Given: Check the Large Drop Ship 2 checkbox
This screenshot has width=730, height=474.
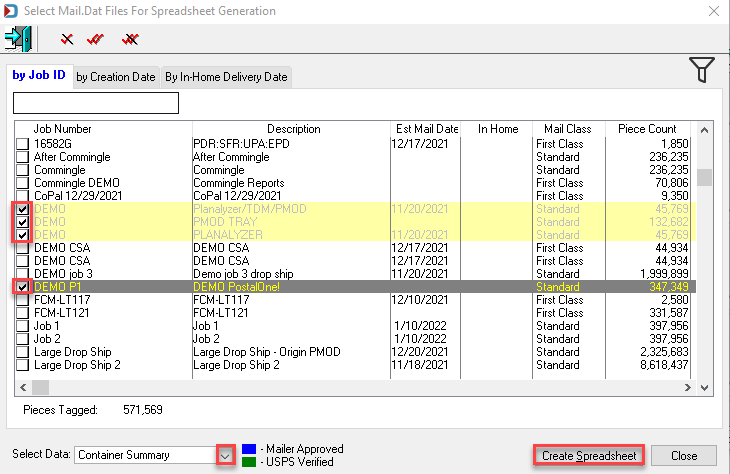Looking at the screenshot, I should [x=22, y=365].
